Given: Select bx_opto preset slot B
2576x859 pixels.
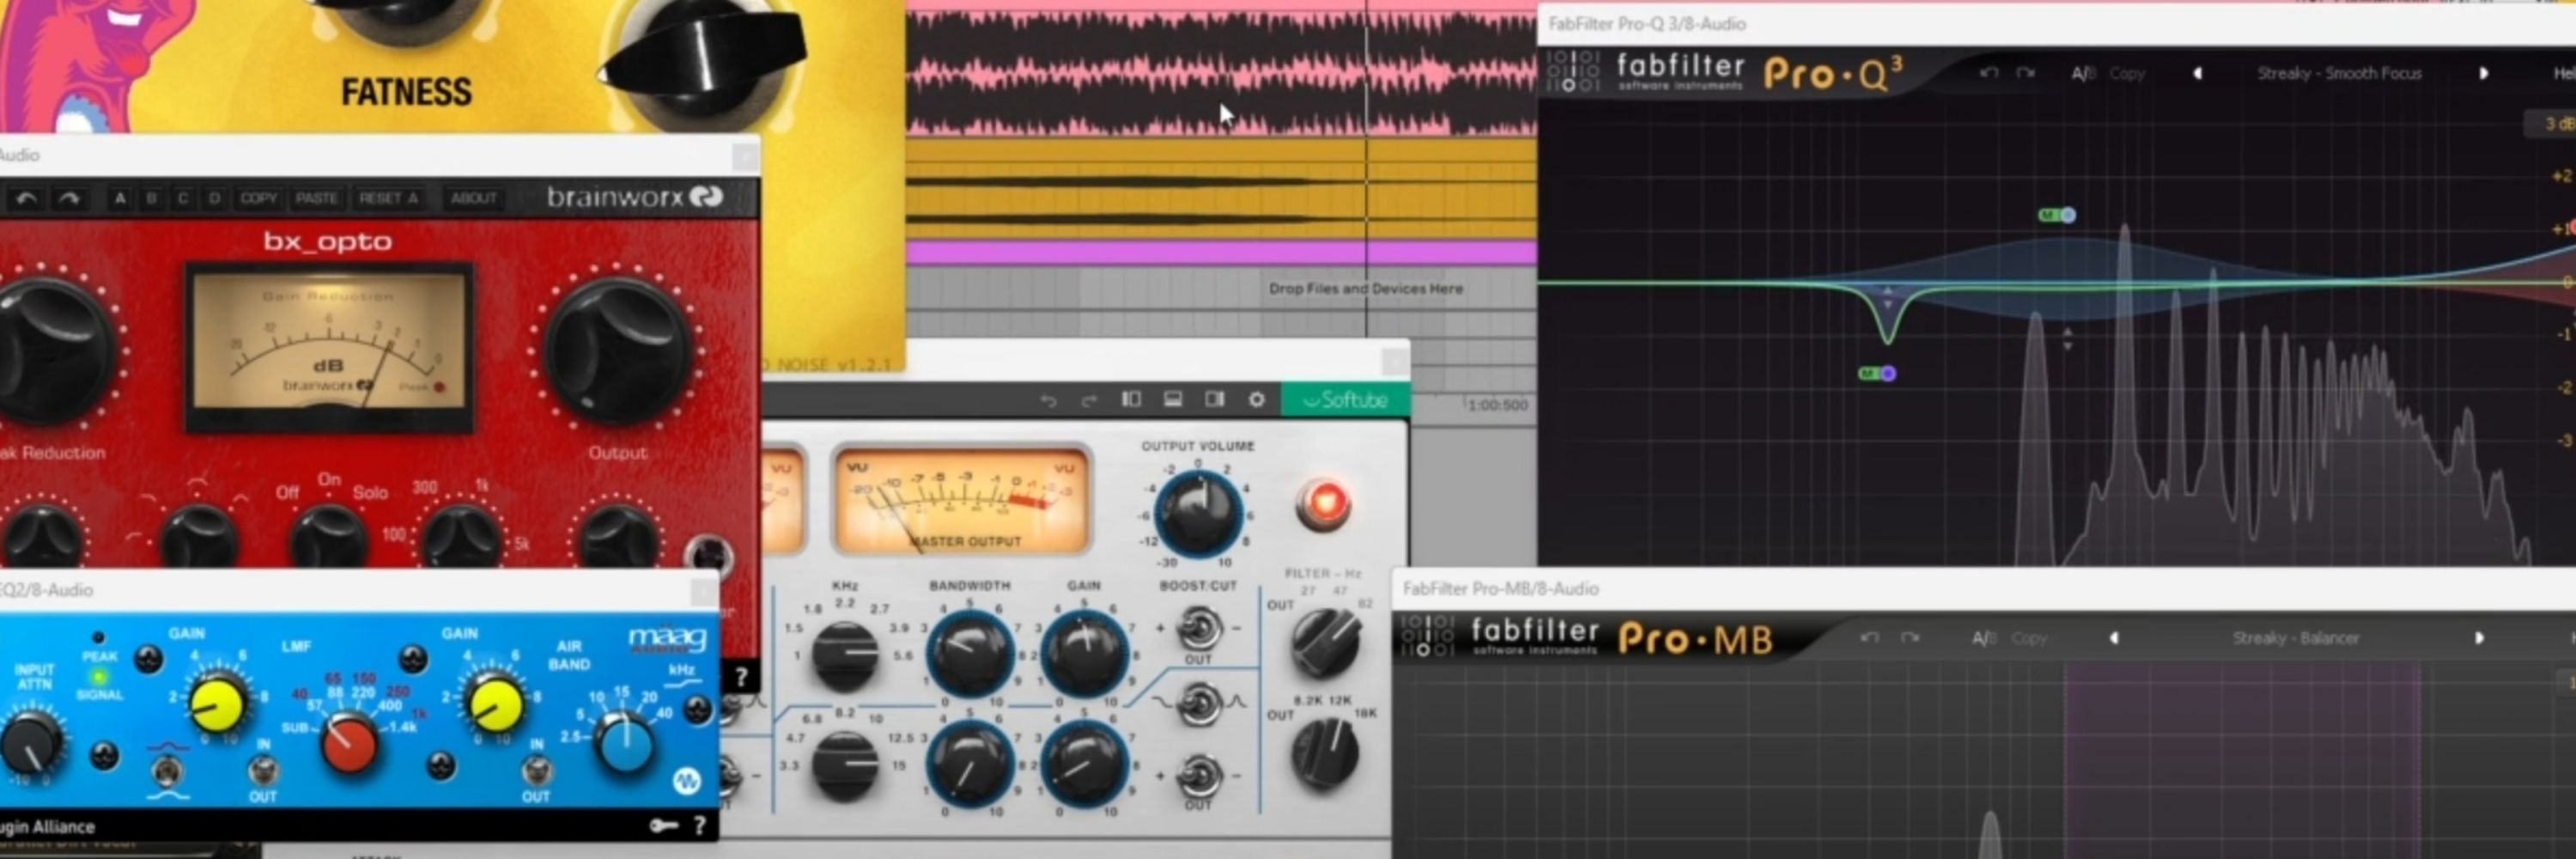Looking at the screenshot, I should (152, 198).
